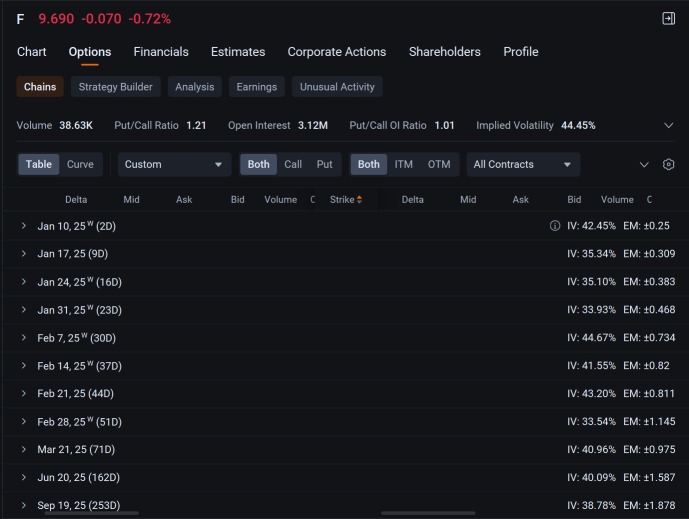Click the Put/Call Ratio 1.21 value
This screenshot has width=689, height=519.
[x=196, y=126]
